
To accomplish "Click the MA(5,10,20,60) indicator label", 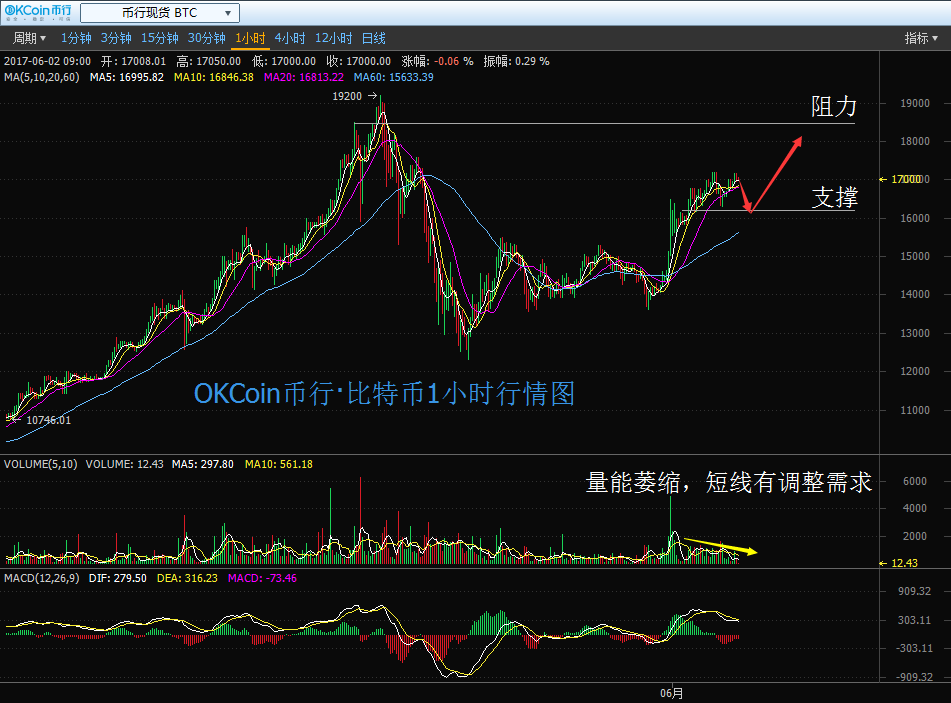I will [x=43, y=77].
